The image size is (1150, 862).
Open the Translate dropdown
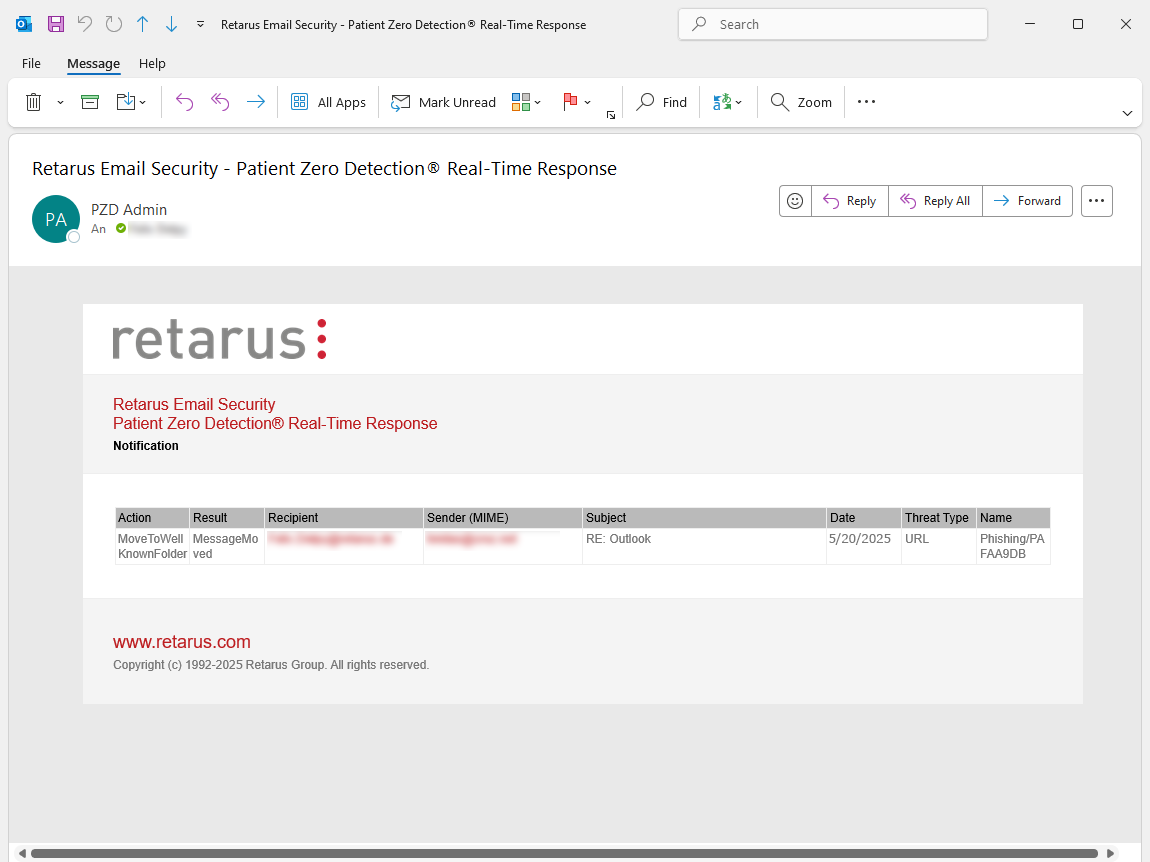pyautogui.click(x=727, y=102)
